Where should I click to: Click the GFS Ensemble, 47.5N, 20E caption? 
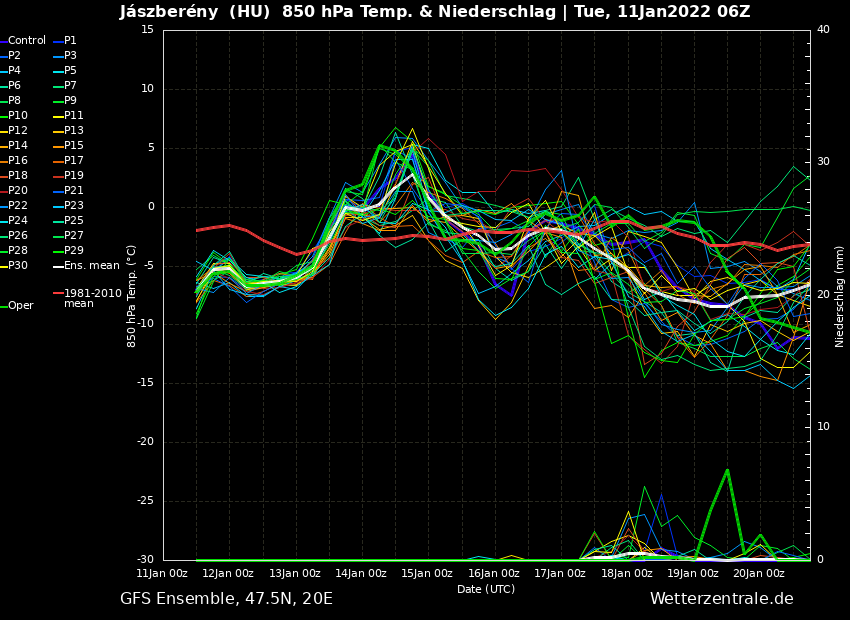point(226,599)
